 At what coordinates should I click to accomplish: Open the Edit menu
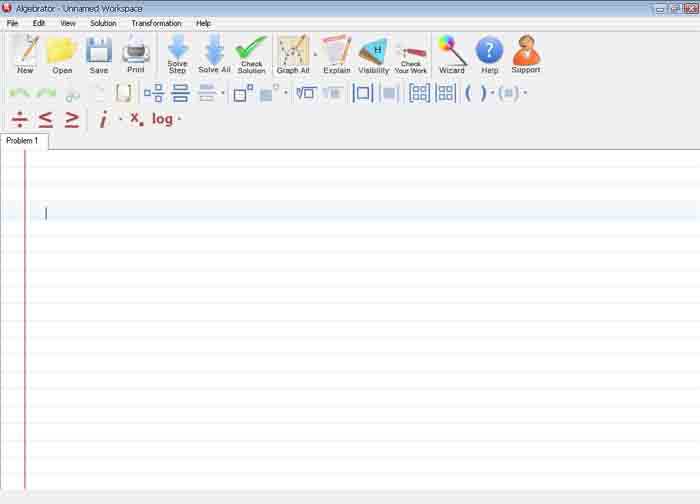coord(39,23)
